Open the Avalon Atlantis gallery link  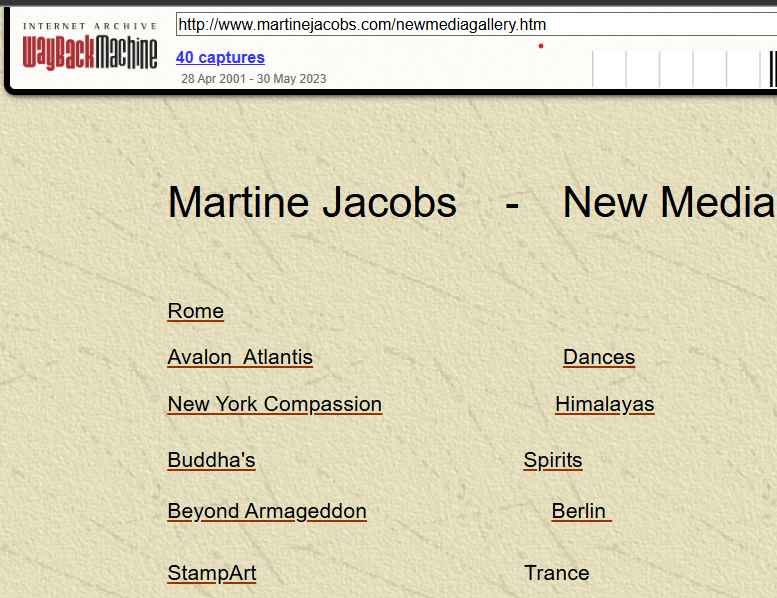pos(240,357)
